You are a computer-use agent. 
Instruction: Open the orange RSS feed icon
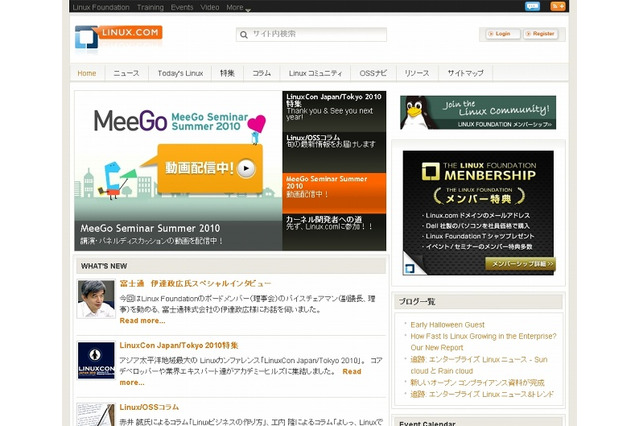tap(558, 6)
